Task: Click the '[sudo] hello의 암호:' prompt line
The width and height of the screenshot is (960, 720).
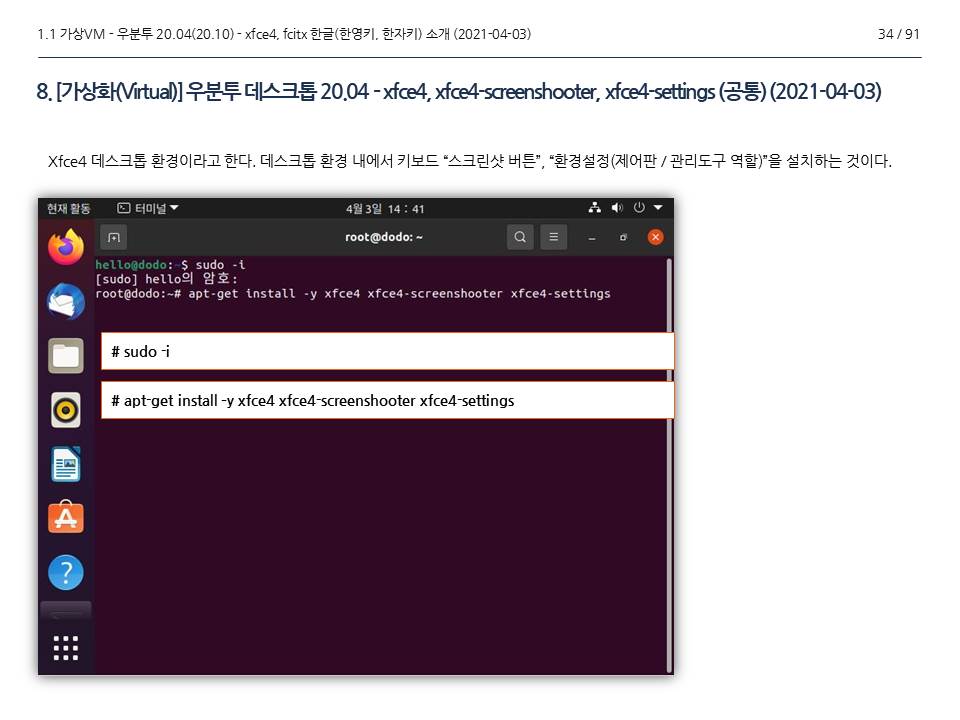Action: click(x=167, y=279)
